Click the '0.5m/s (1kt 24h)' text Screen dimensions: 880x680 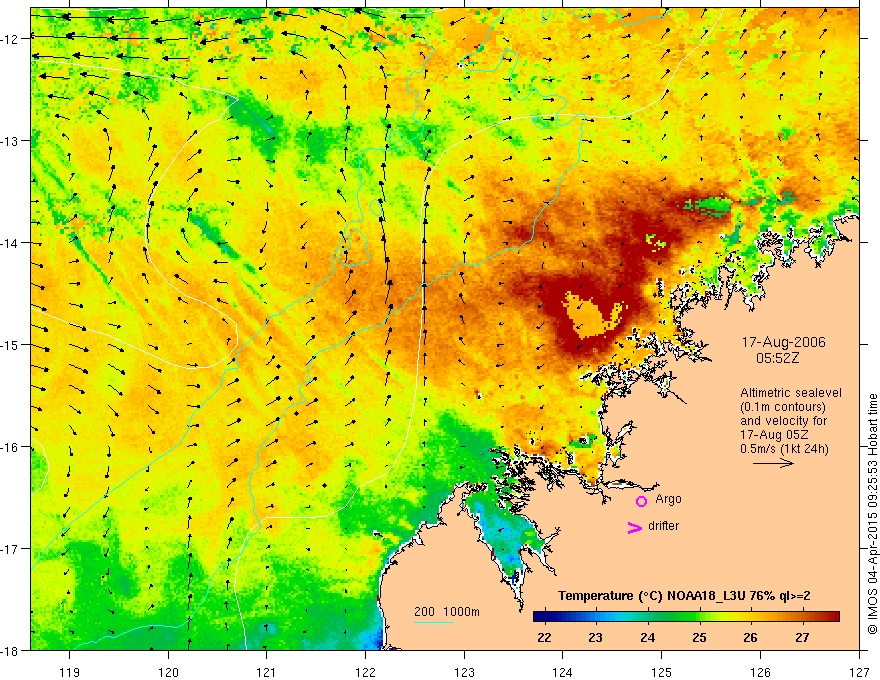784,449
